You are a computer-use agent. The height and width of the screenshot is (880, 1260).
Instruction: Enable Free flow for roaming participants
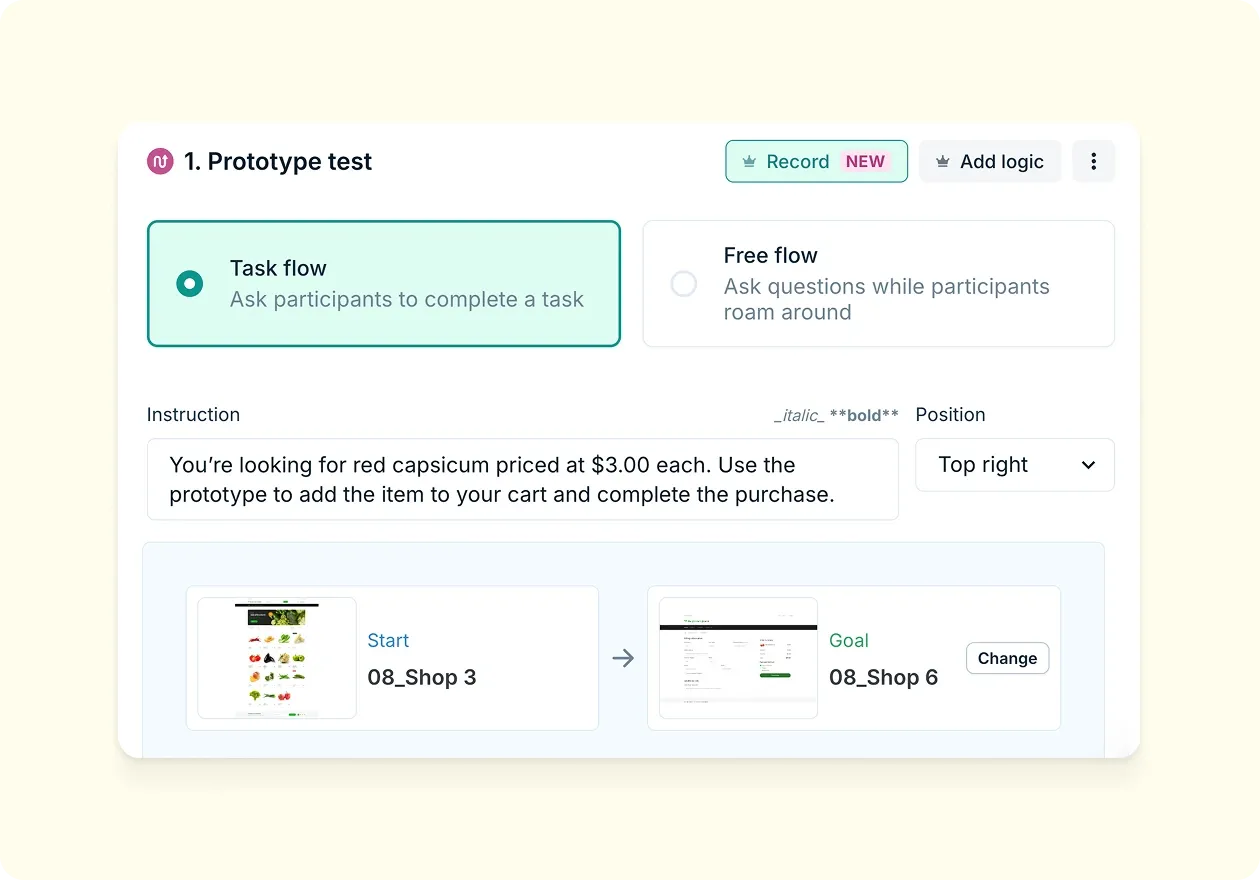tap(878, 284)
